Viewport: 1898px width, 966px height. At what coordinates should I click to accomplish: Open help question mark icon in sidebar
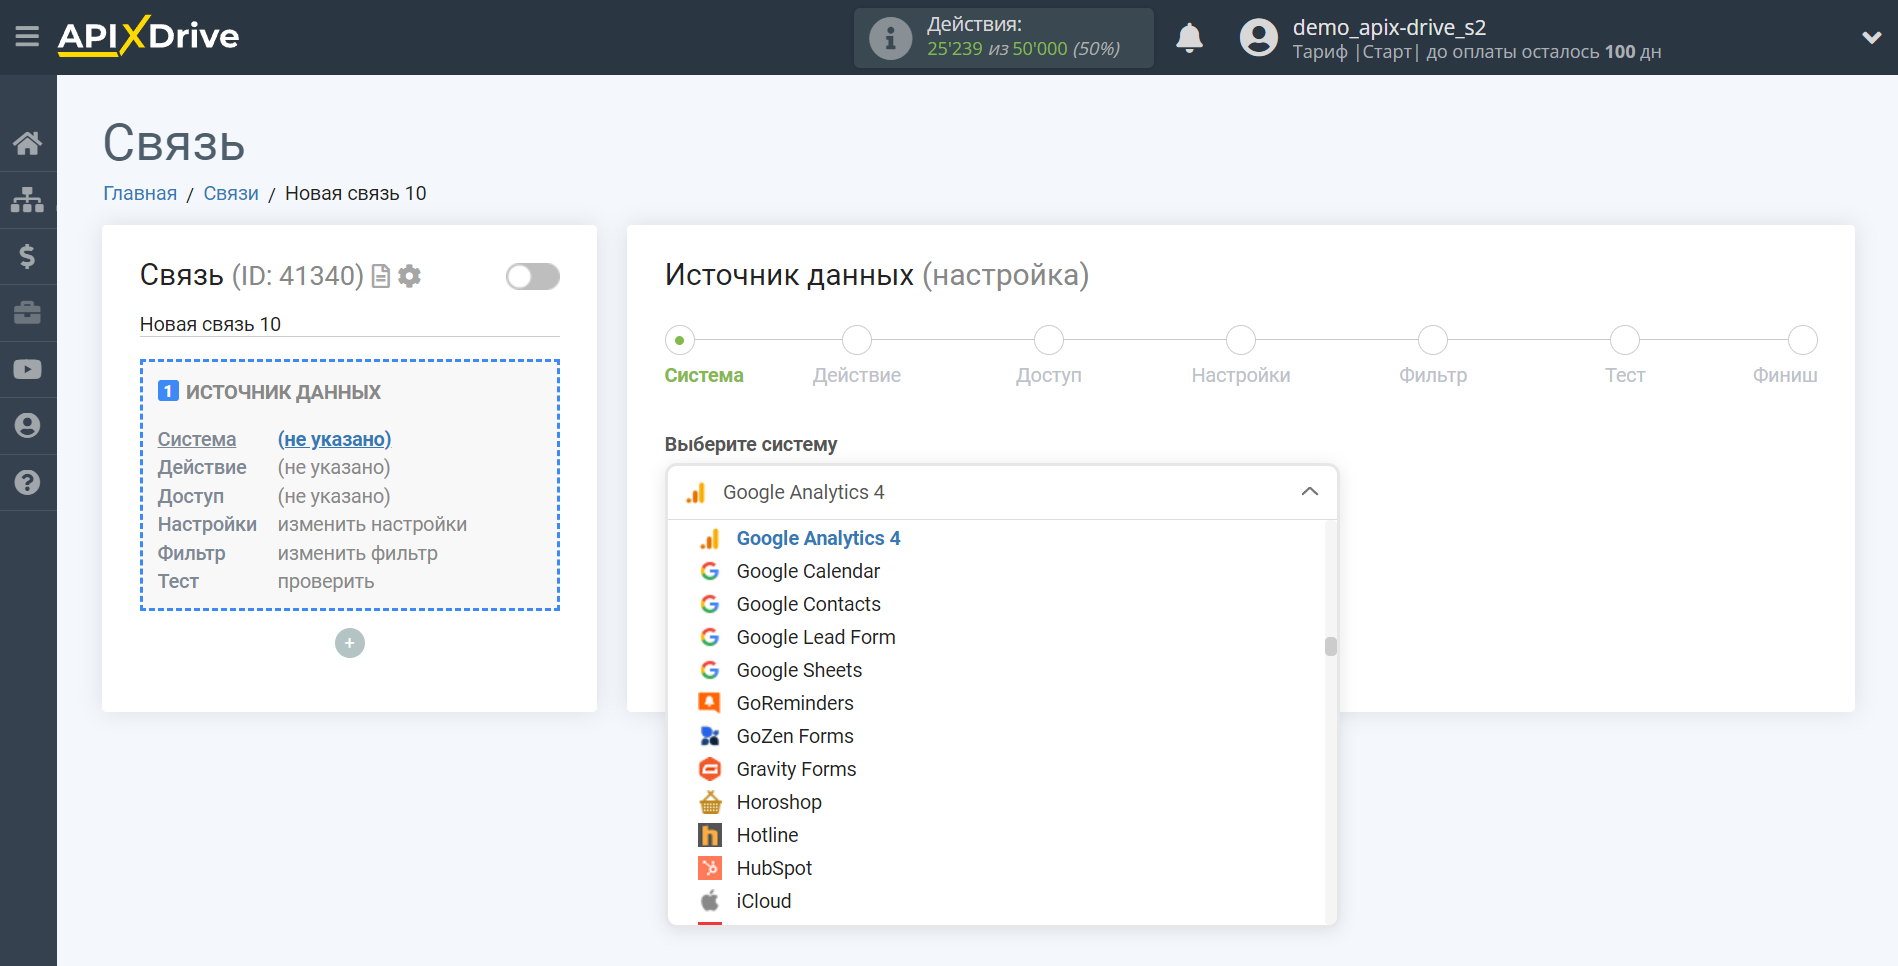click(28, 482)
